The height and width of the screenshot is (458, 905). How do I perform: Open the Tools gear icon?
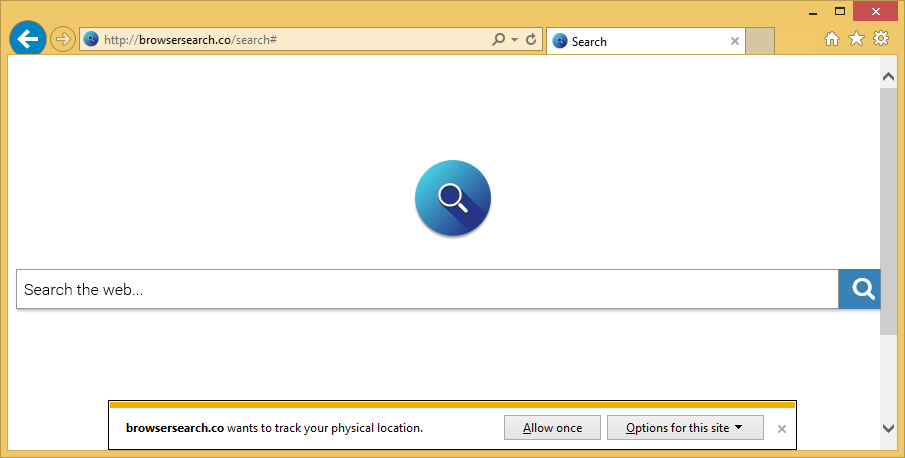point(881,39)
